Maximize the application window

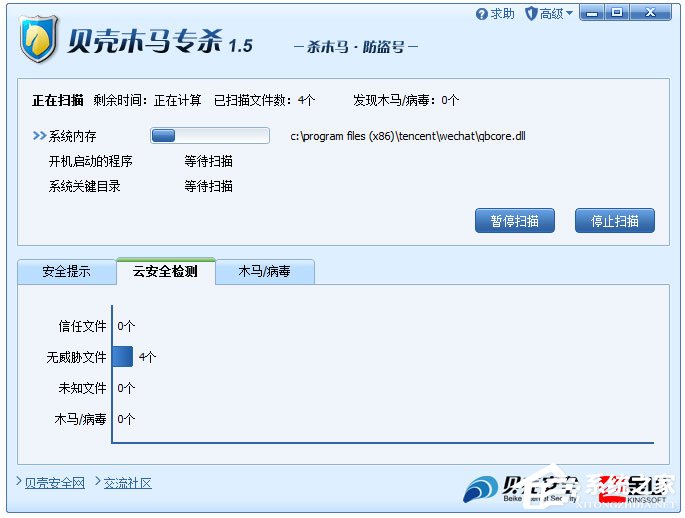(x=616, y=13)
